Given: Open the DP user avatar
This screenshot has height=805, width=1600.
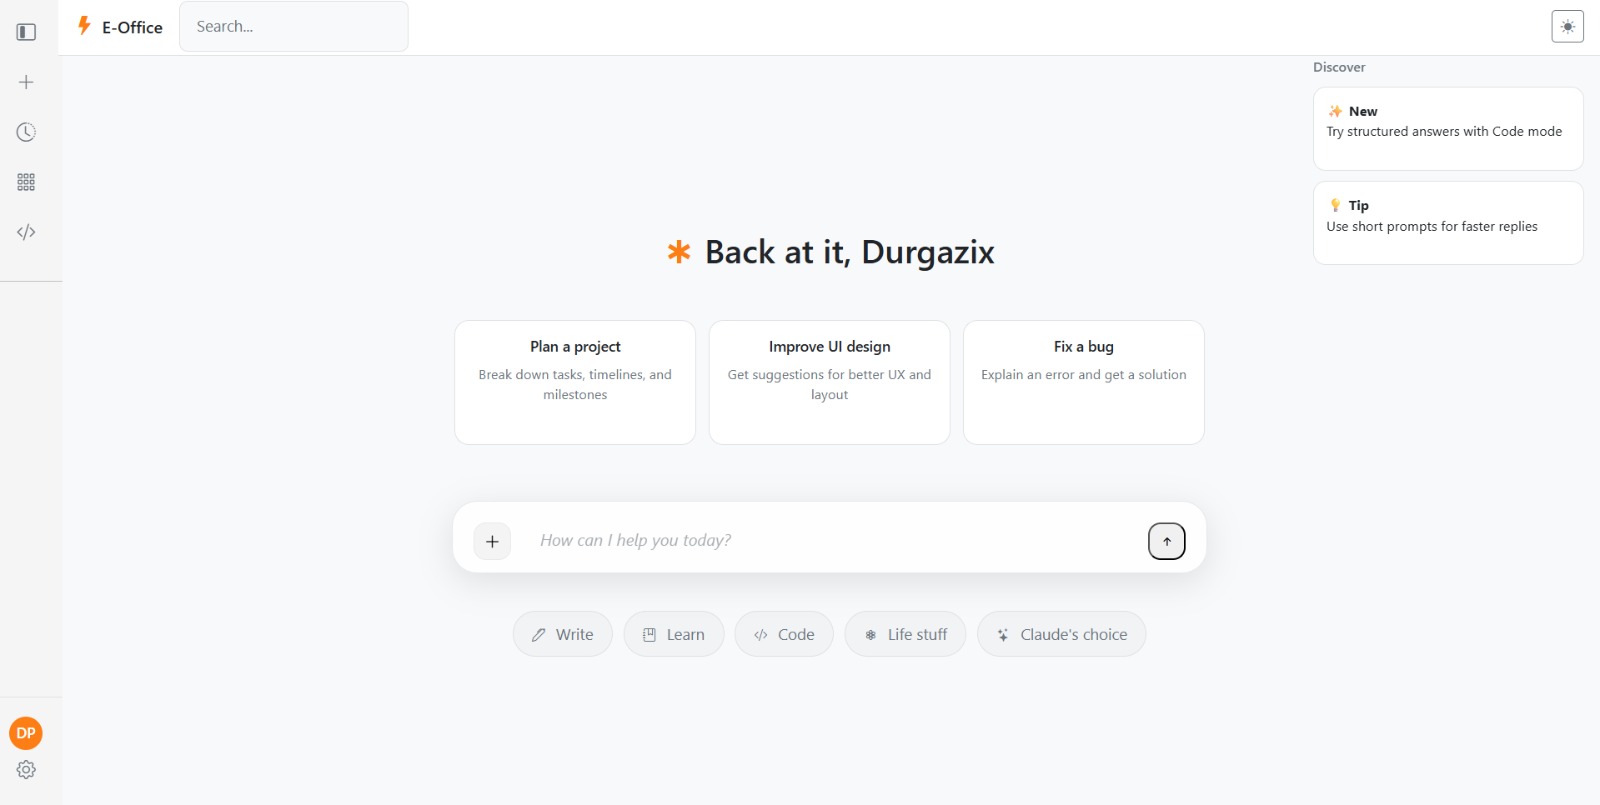Looking at the screenshot, I should [x=26, y=733].
